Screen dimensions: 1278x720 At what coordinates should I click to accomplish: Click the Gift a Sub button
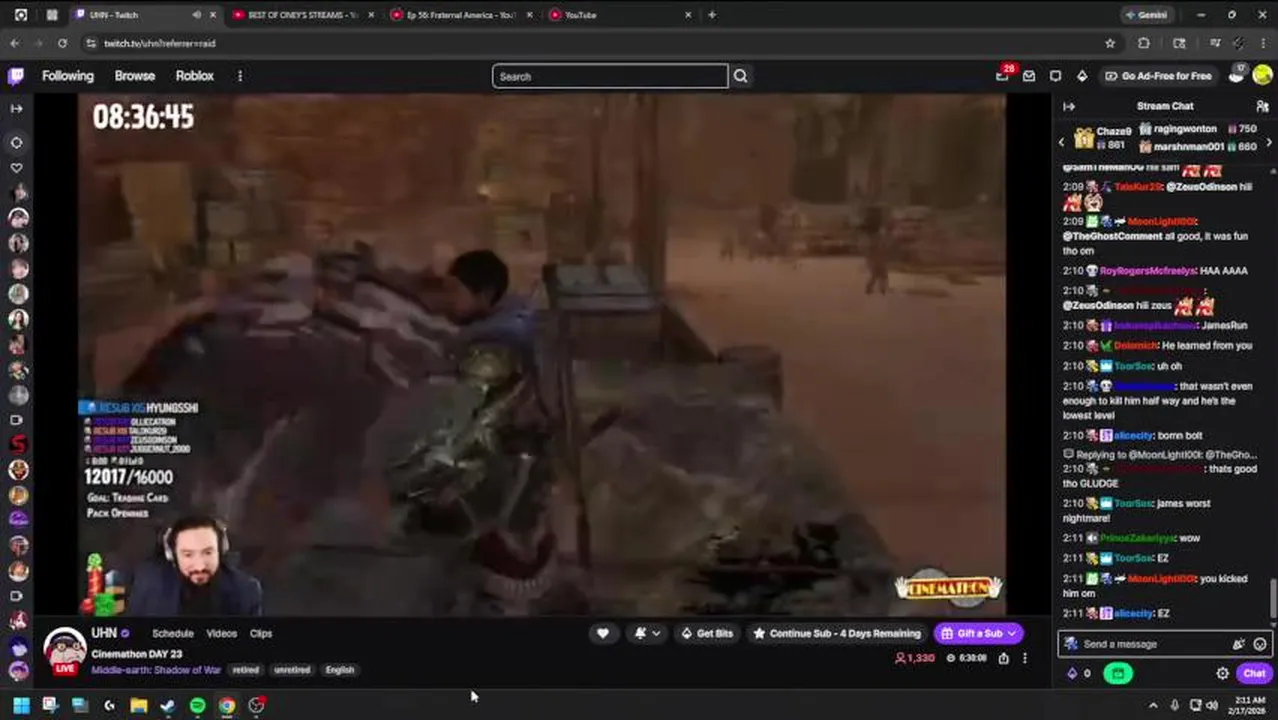(x=979, y=633)
